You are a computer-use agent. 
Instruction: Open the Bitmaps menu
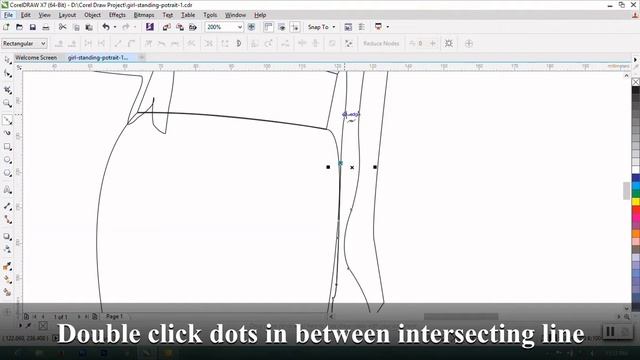144,15
